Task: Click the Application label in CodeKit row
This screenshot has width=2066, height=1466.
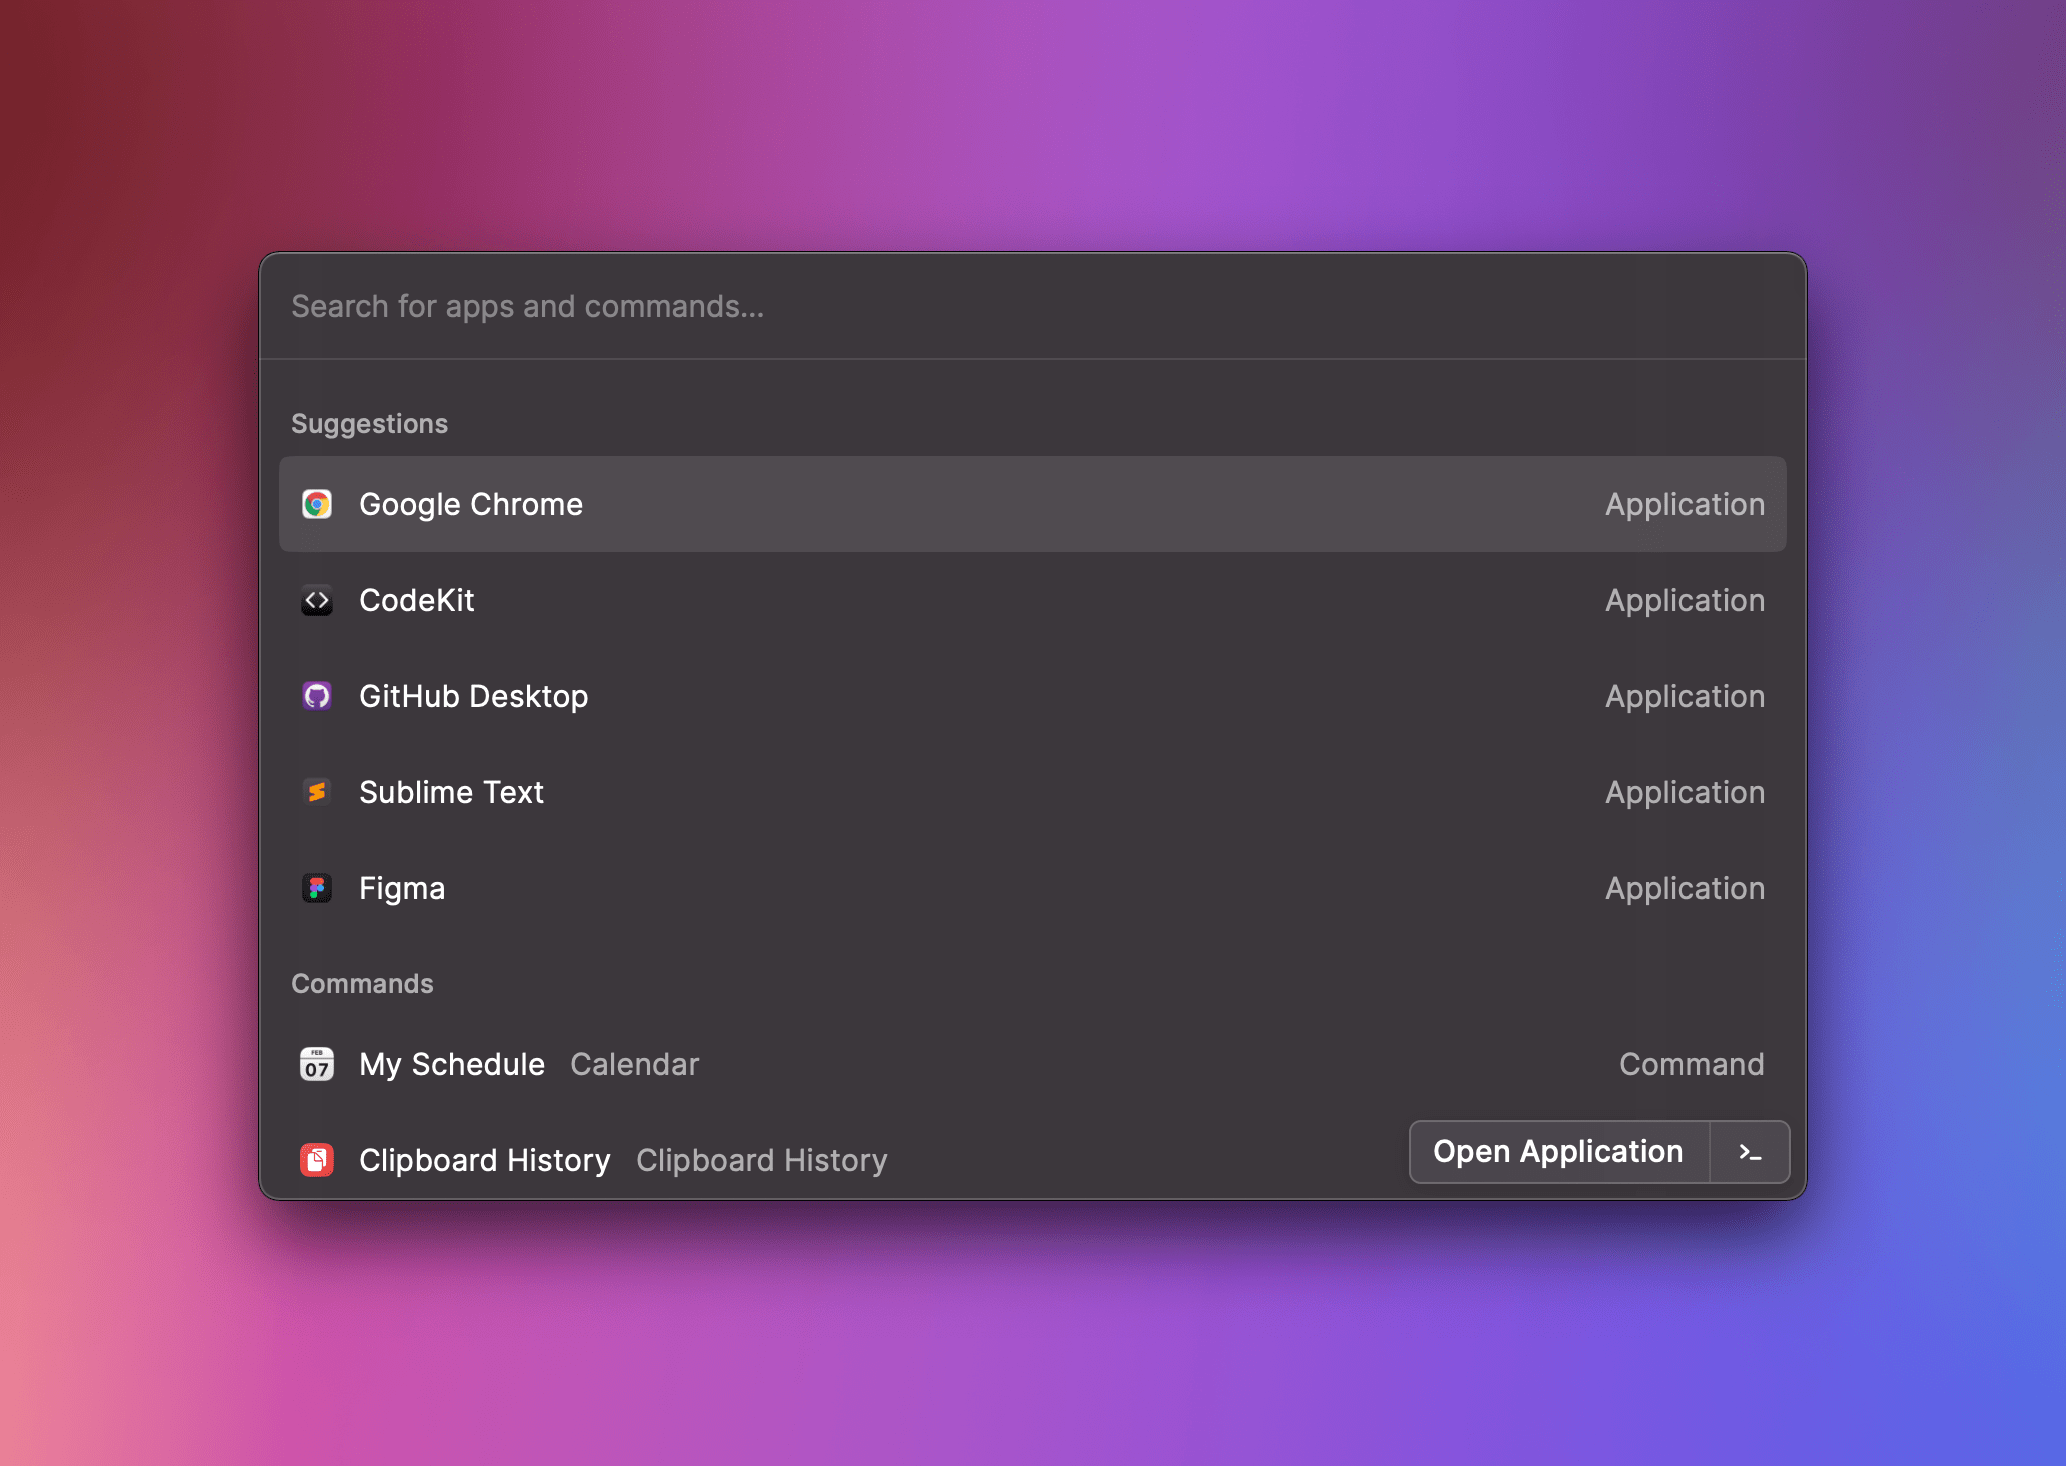Action: point(1685,601)
